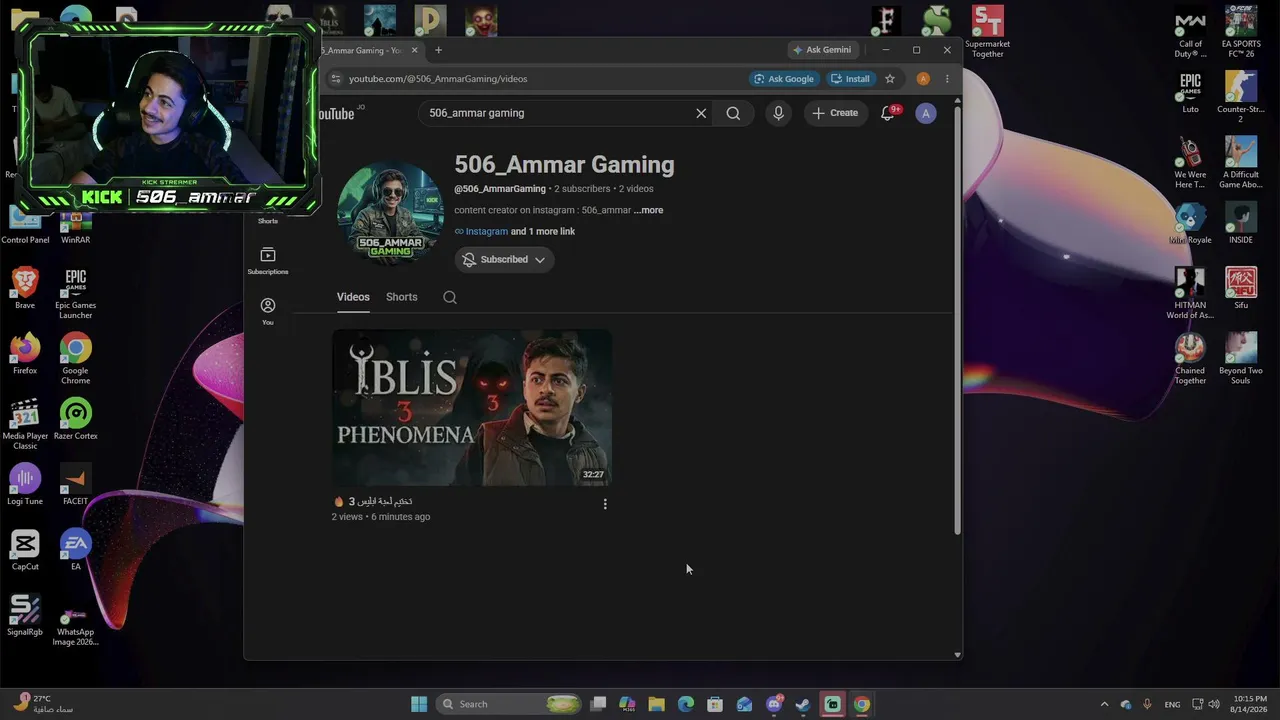Switch input language via ENG indicator
Image resolution: width=1280 pixels, height=720 pixels.
click(x=1172, y=704)
